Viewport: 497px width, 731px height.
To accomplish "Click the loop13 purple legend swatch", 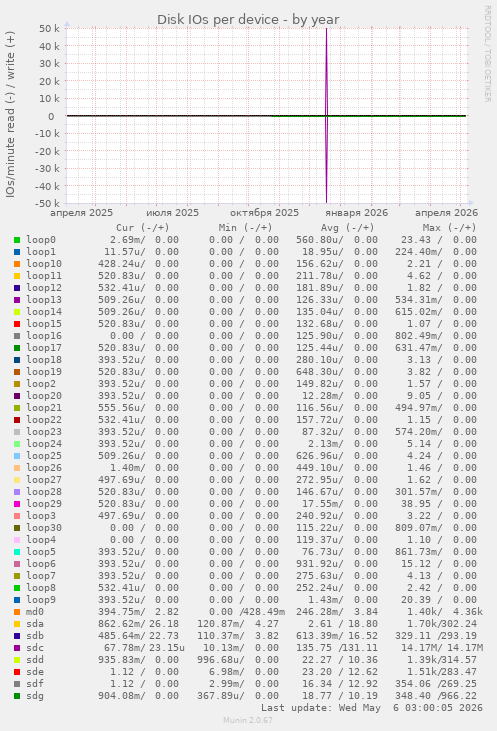I will pos(17,300).
